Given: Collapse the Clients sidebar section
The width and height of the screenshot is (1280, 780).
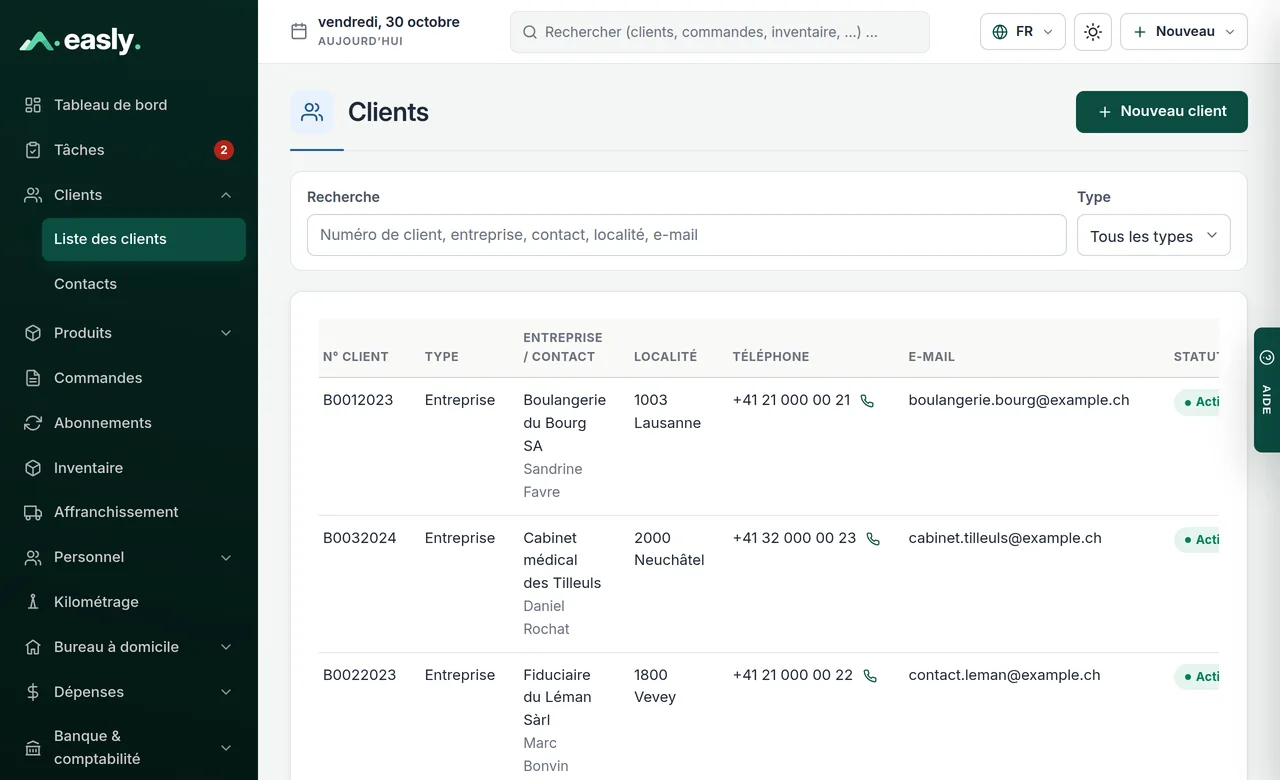Looking at the screenshot, I should [x=226, y=195].
